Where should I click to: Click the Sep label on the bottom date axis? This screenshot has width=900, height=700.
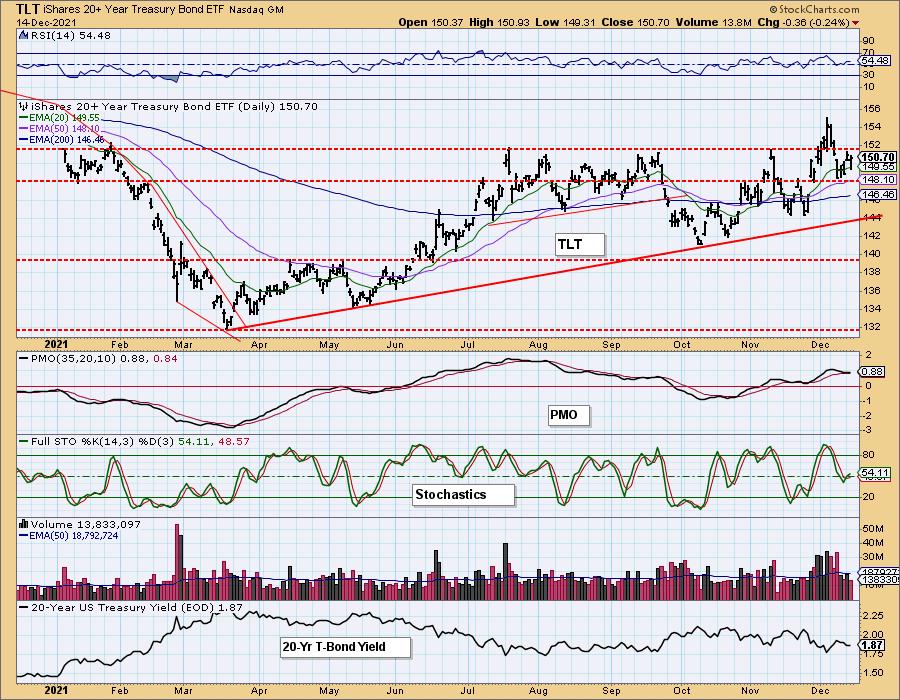click(611, 690)
